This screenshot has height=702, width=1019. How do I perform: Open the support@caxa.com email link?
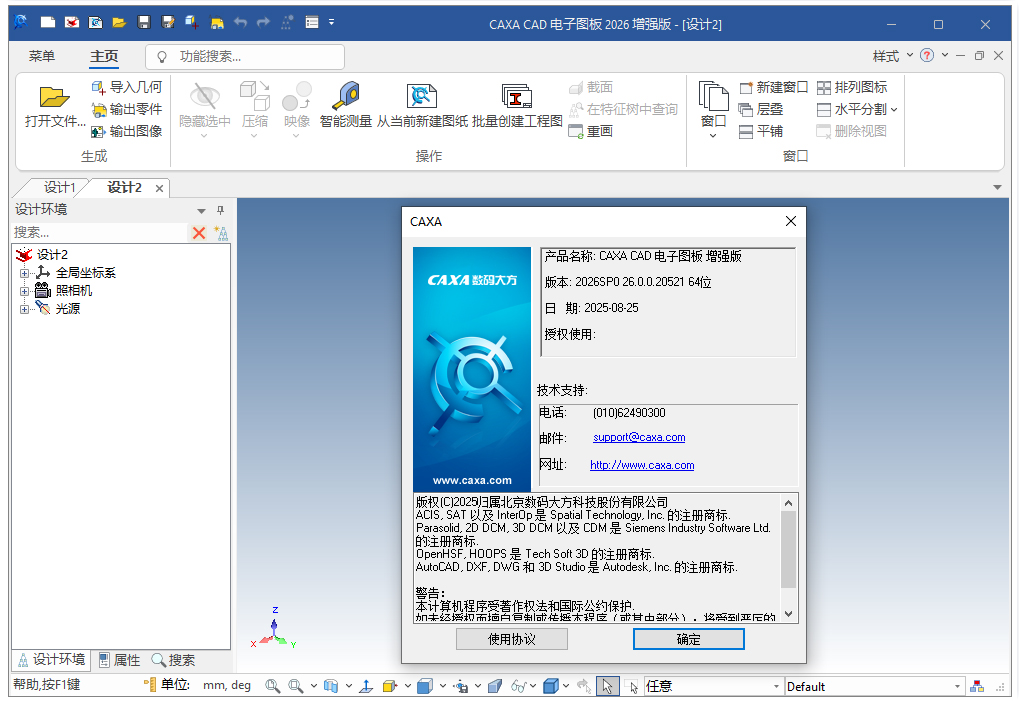point(639,437)
